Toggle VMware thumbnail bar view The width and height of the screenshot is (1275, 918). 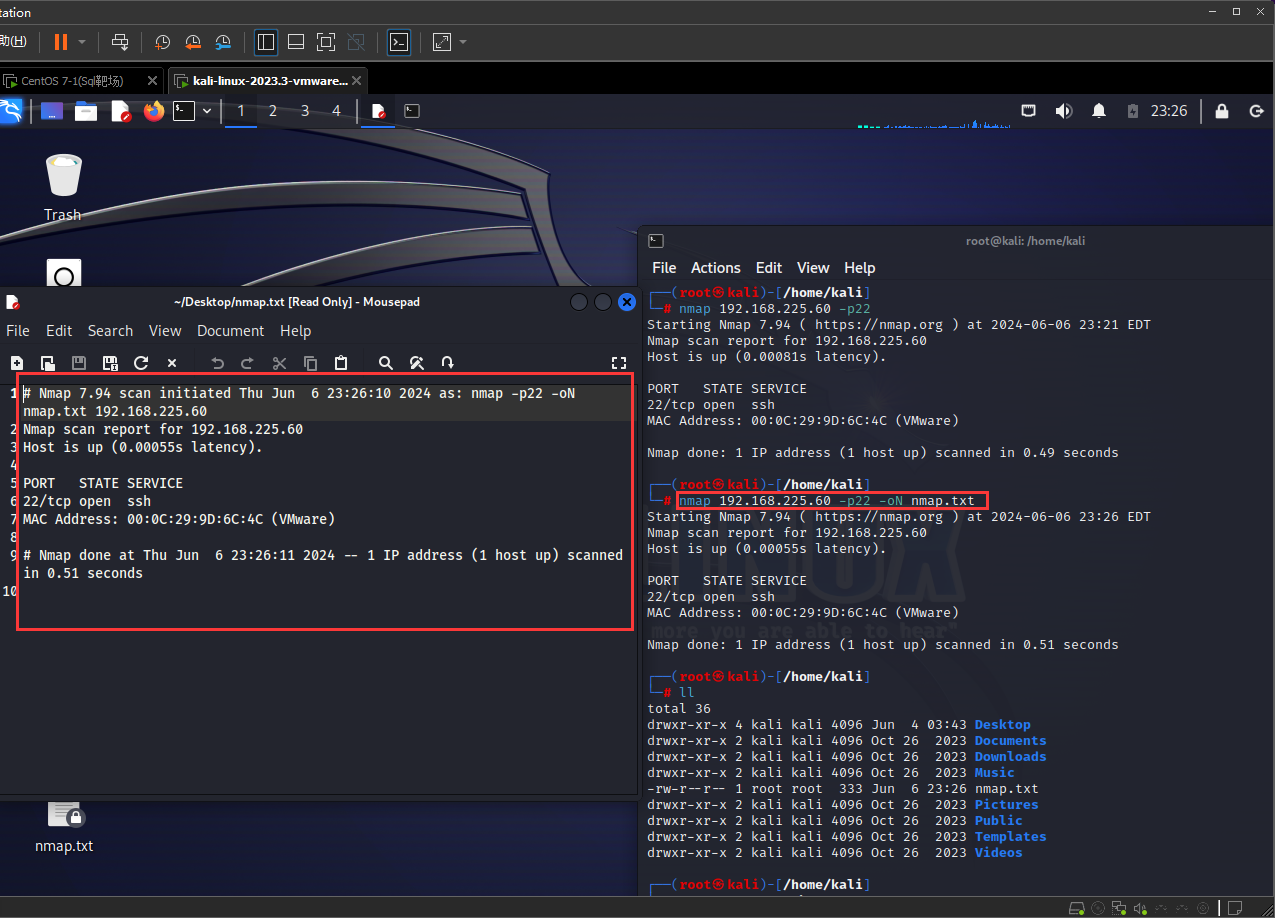tap(296, 42)
